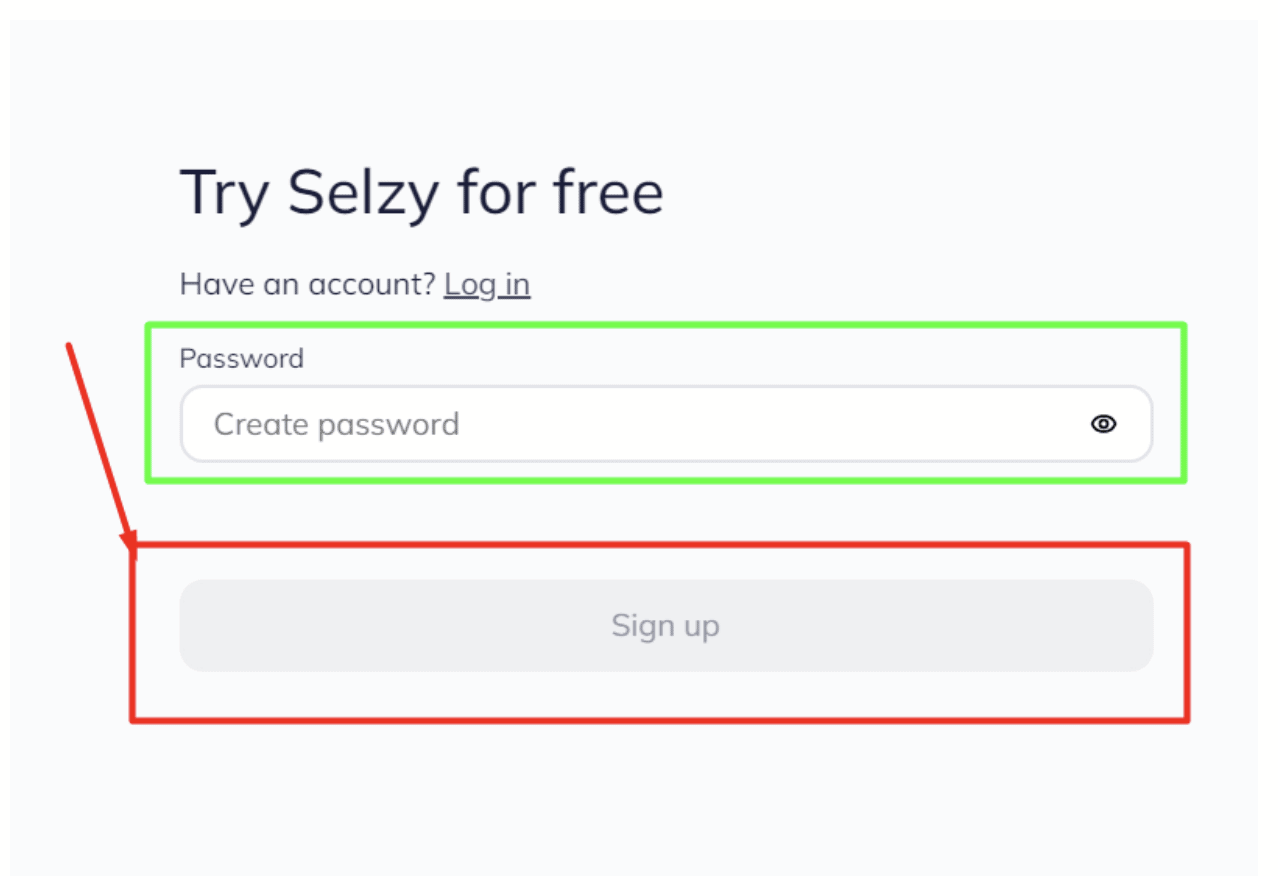Click the word "Selzy" in the heading
The height and width of the screenshot is (876, 1278).
click(364, 193)
